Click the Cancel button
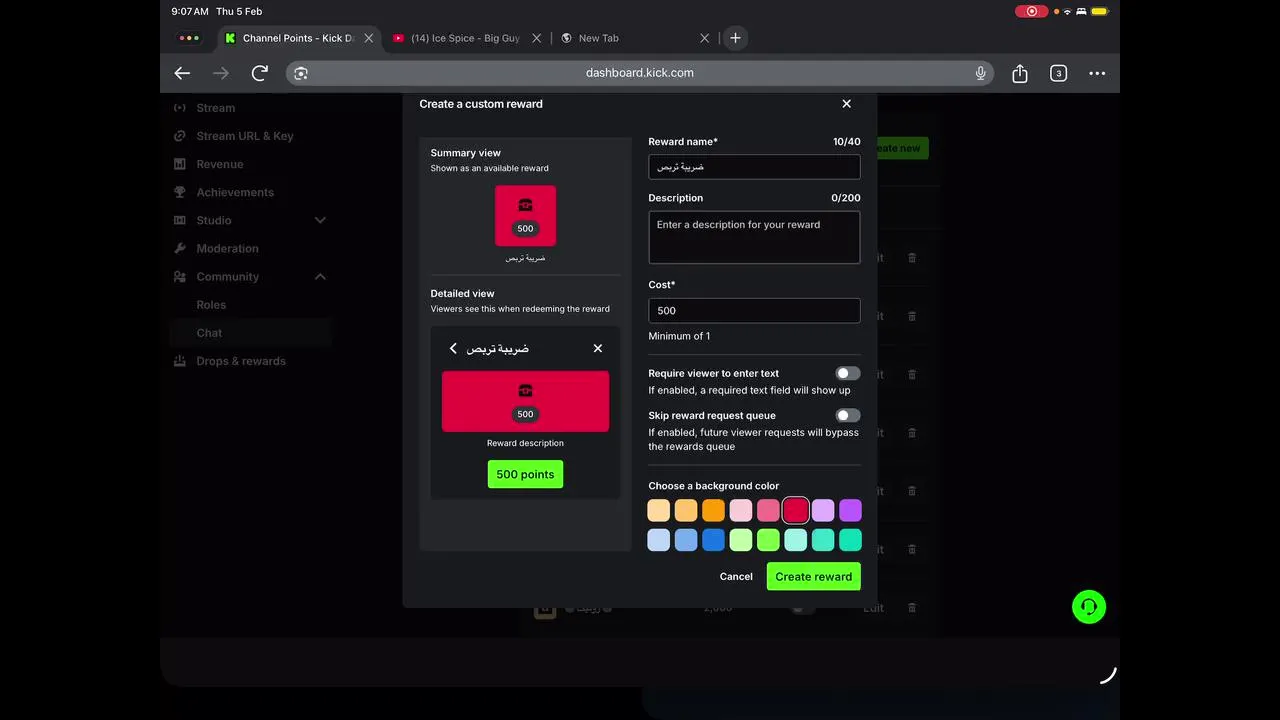The width and height of the screenshot is (1280, 720). tap(736, 576)
